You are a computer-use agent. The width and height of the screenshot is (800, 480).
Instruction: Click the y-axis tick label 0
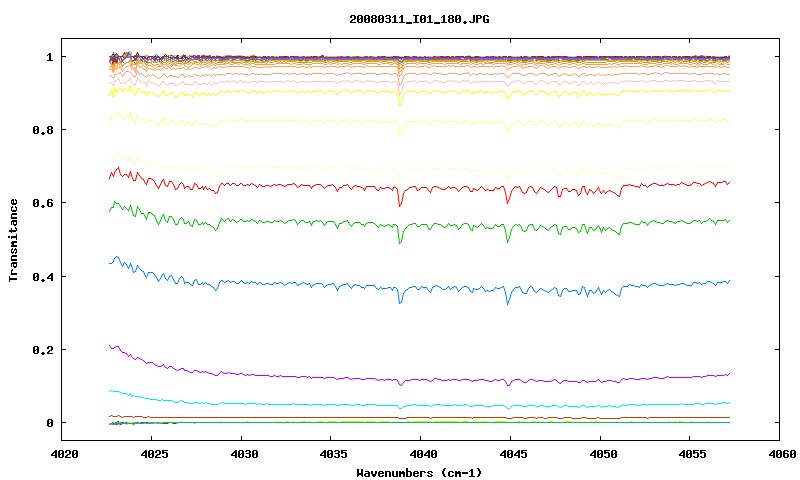(49, 423)
